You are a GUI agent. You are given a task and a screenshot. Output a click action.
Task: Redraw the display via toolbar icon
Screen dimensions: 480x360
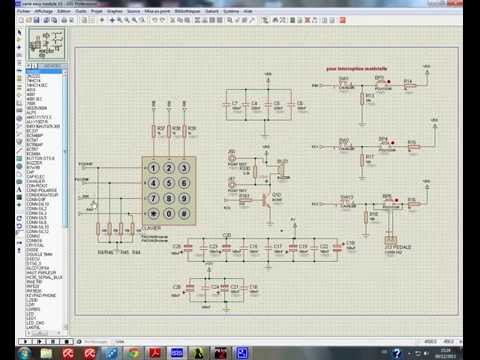point(83,20)
